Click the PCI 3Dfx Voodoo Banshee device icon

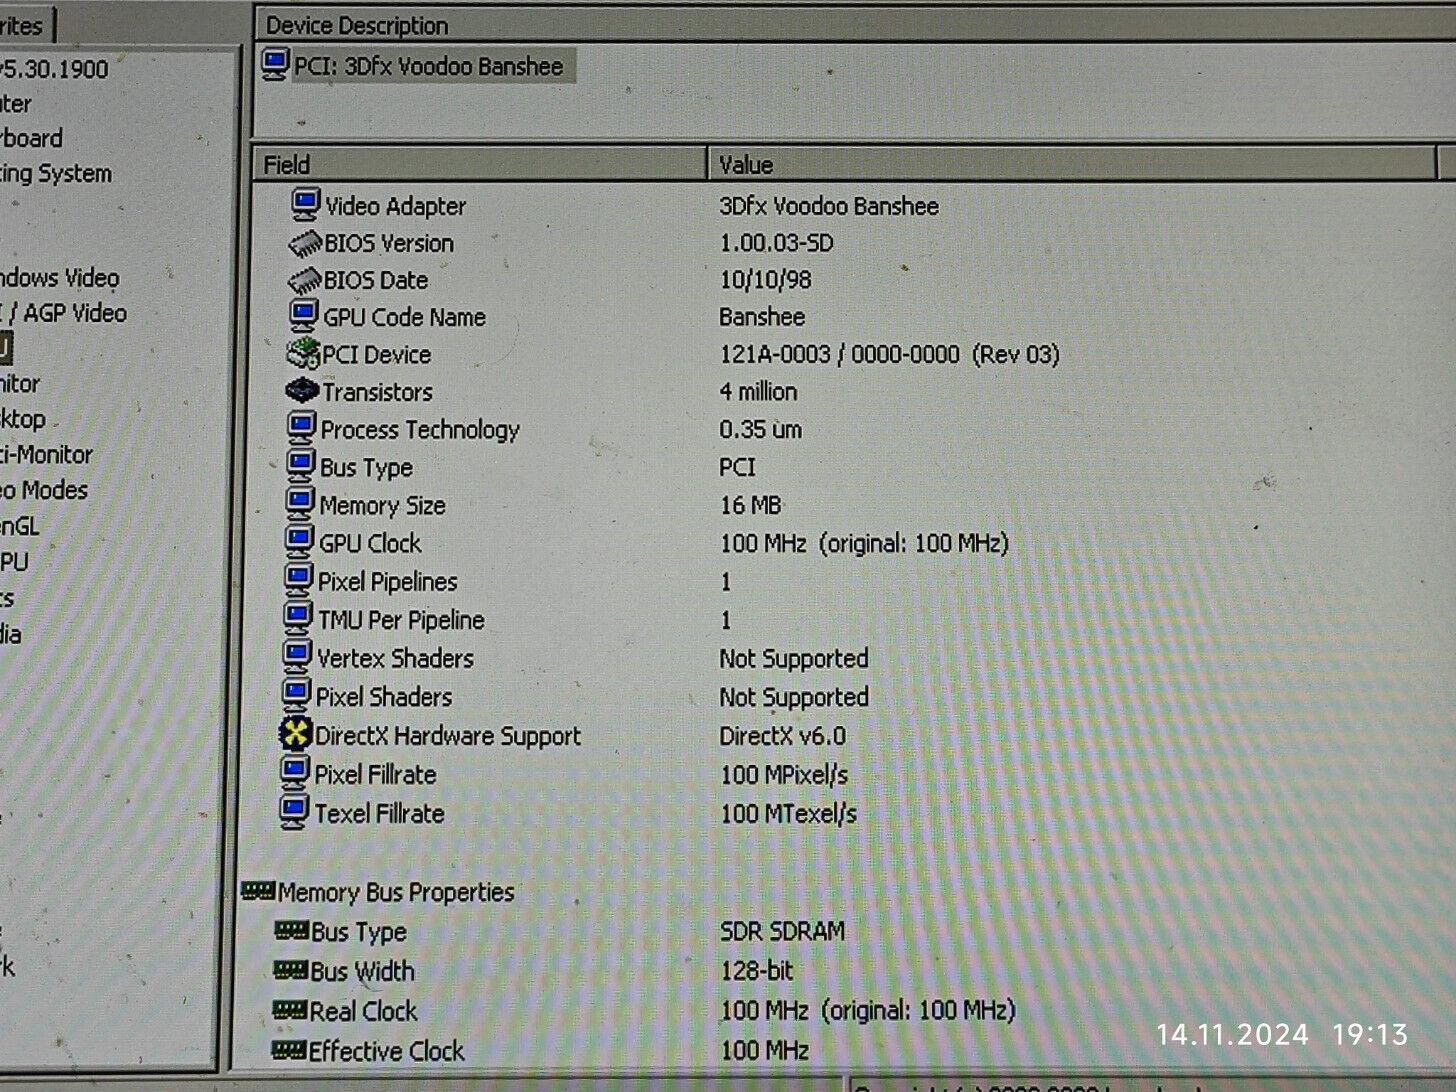coord(275,65)
